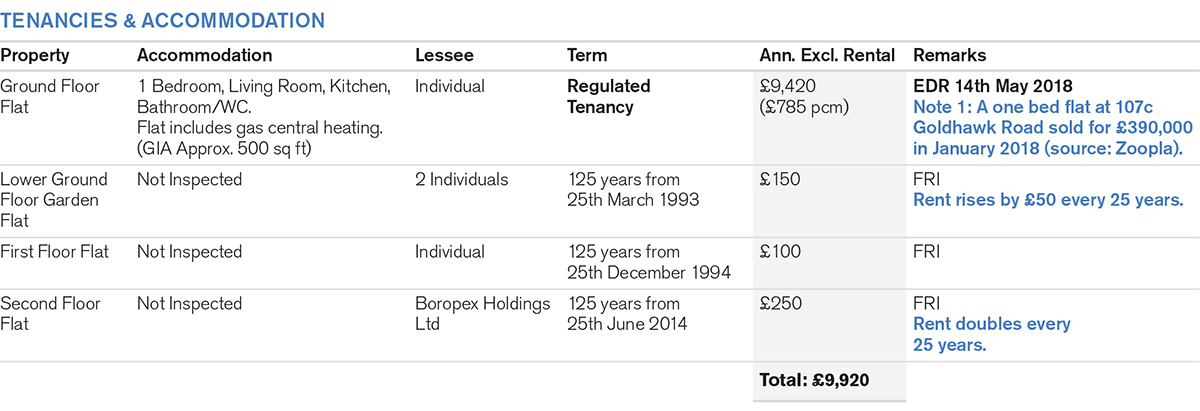Image resolution: width=1200 pixels, height=411 pixels.
Task: Click the Lessee column header
Action: pos(444,55)
